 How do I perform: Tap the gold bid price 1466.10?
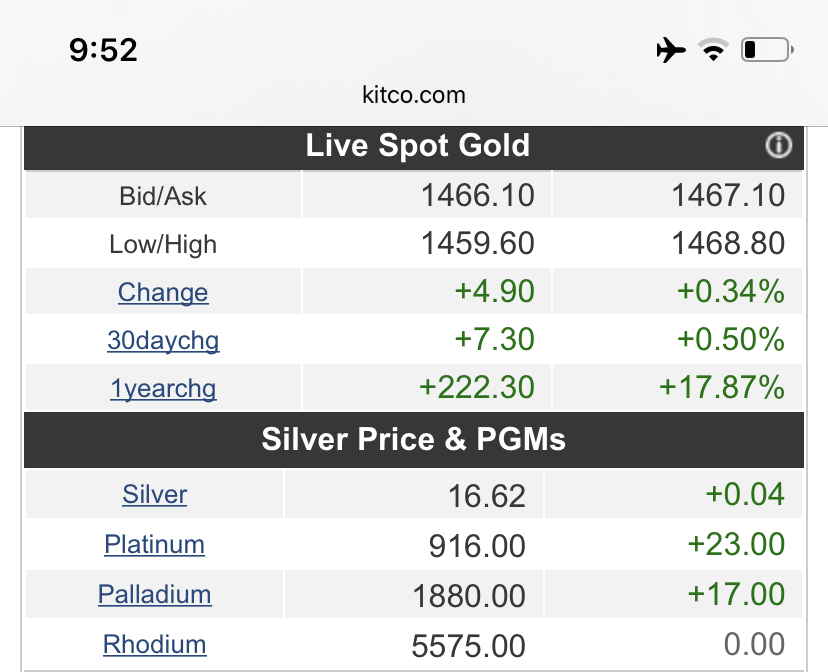pyautogui.click(x=477, y=195)
